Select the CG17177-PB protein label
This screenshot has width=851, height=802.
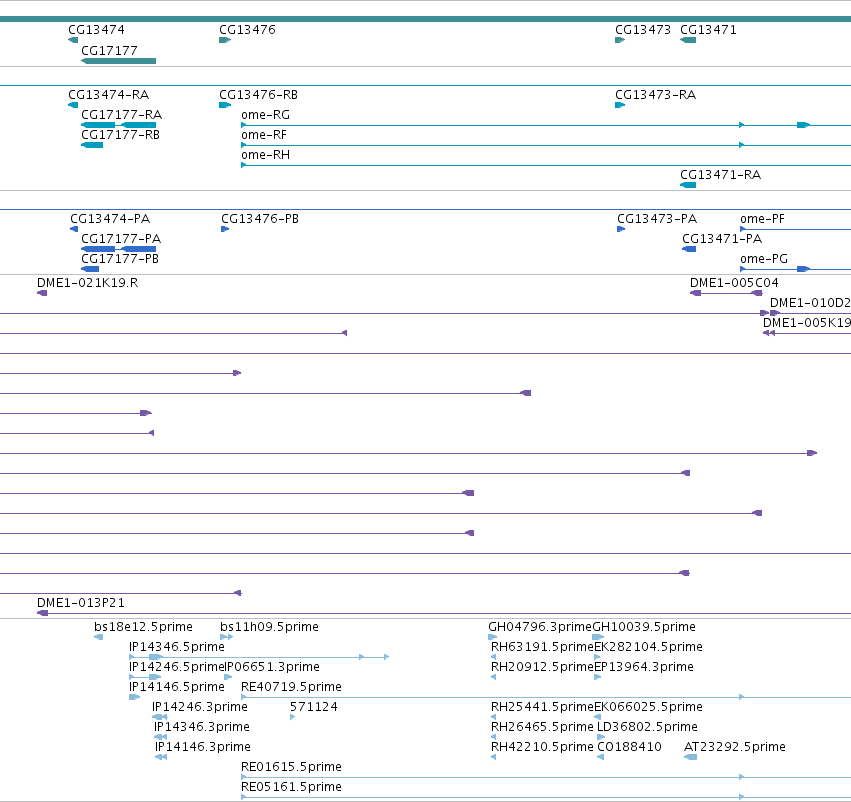click(x=120, y=259)
